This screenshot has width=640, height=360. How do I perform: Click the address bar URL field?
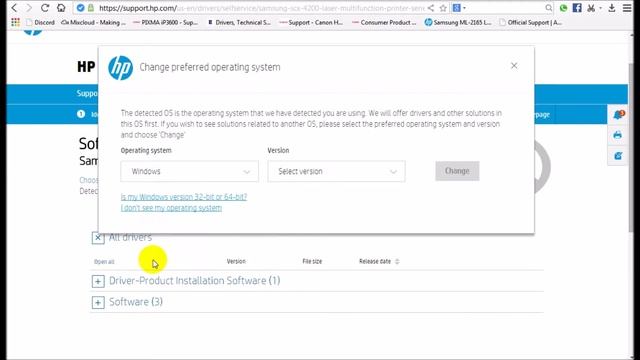click(x=261, y=8)
